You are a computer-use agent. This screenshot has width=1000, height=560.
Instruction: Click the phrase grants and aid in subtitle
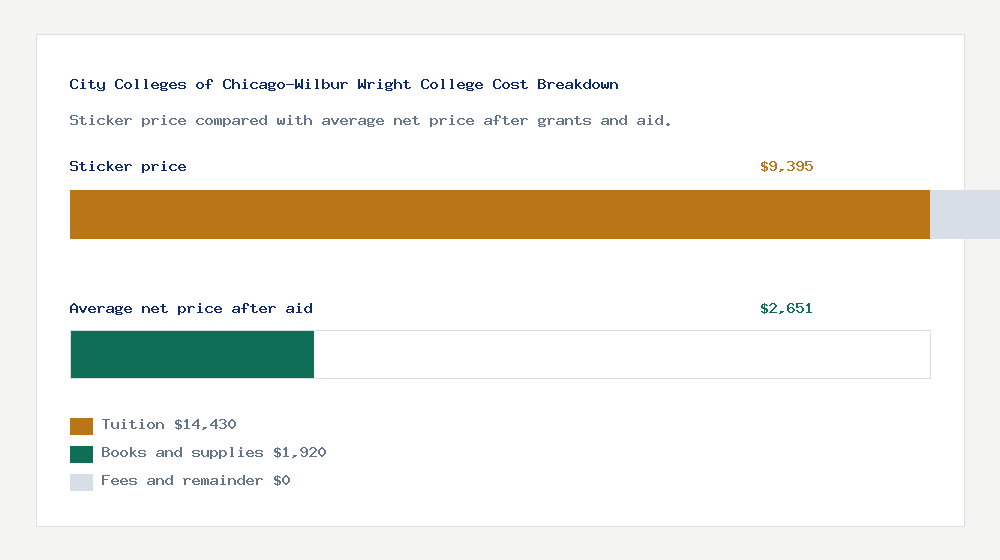602,121
